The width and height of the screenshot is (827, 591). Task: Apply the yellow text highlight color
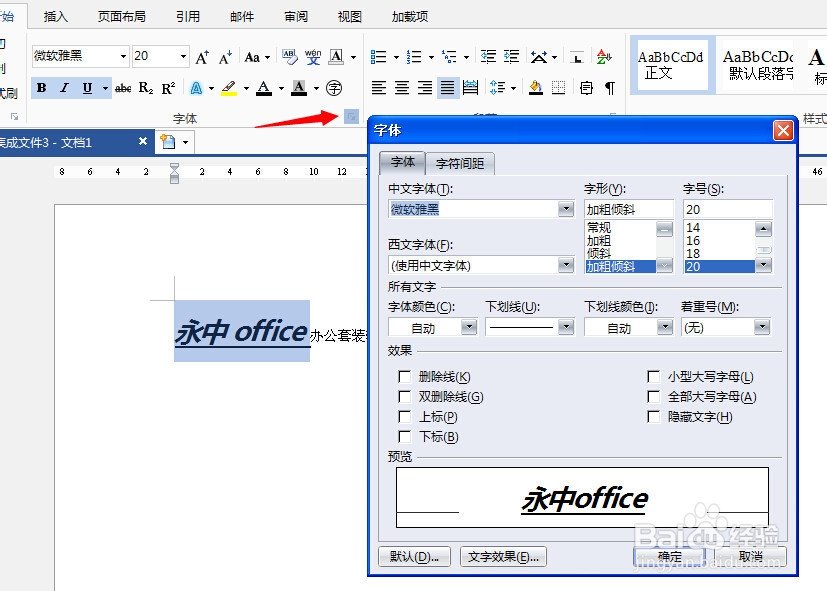pos(228,88)
